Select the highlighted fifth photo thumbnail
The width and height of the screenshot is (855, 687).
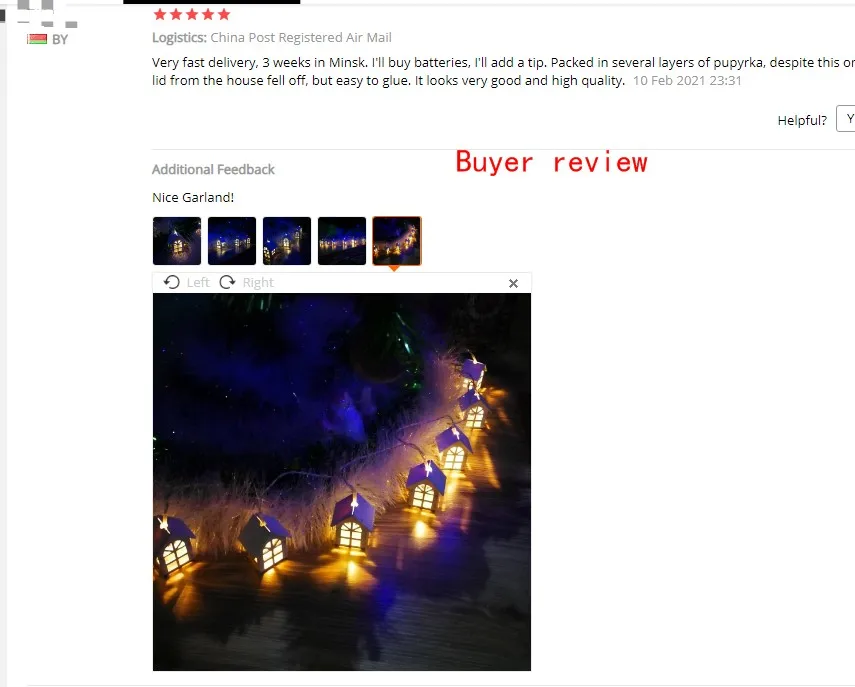[x=397, y=241]
